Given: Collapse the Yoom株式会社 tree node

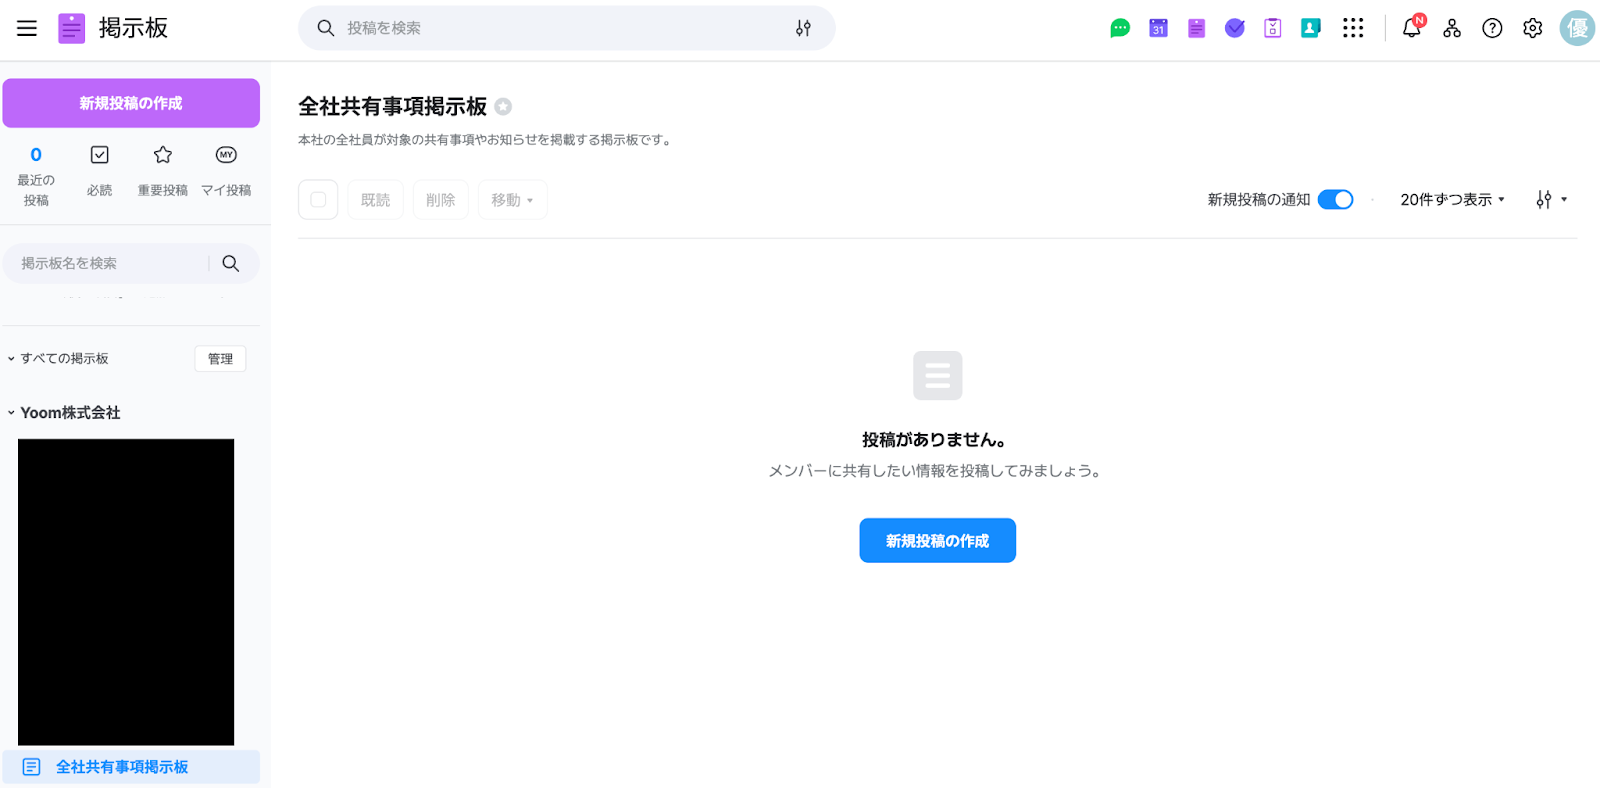Looking at the screenshot, I should click(x=11, y=413).
